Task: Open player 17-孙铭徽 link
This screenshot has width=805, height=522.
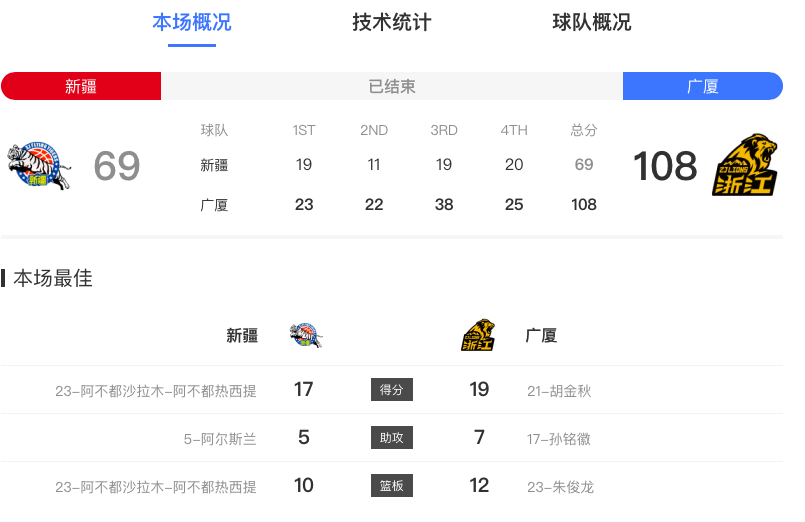Action: click(x=559, y=439)
